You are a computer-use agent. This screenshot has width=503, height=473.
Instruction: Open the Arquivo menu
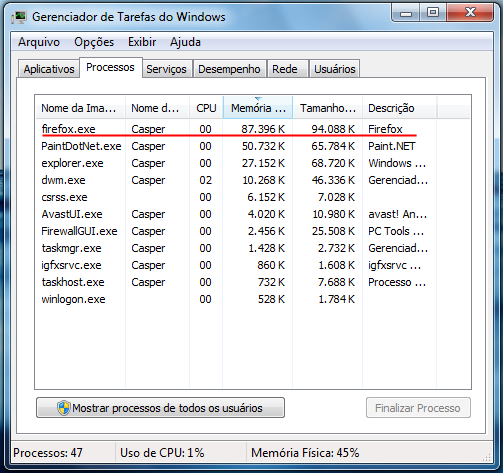[x=39, y=42]
